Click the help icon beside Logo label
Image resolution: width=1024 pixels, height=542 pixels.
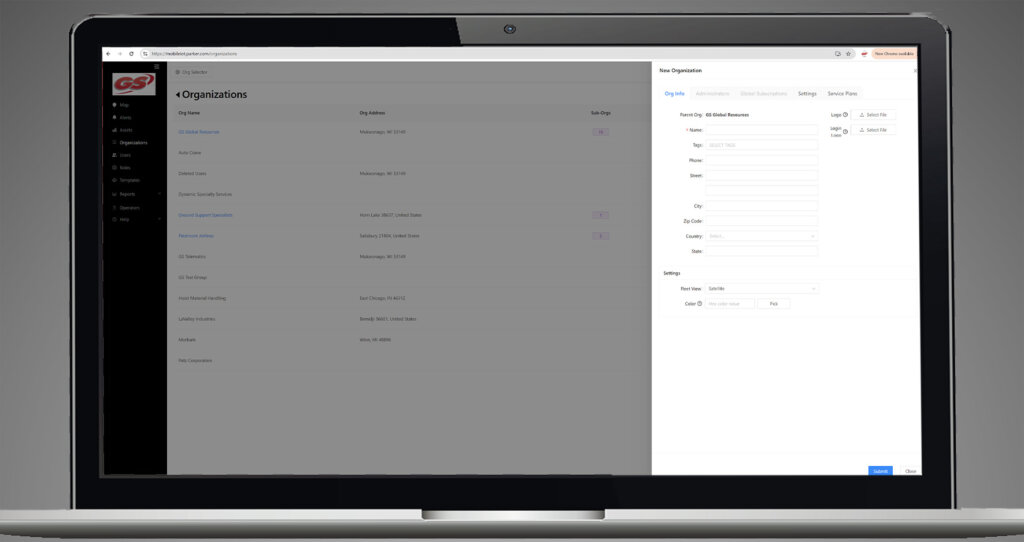845,115
